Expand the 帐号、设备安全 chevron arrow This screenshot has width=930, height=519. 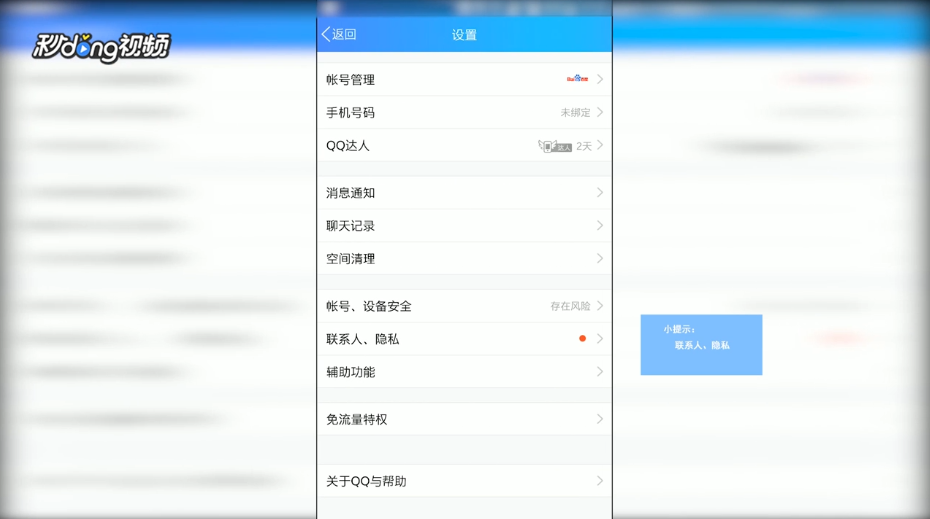(x=600, y=305)
